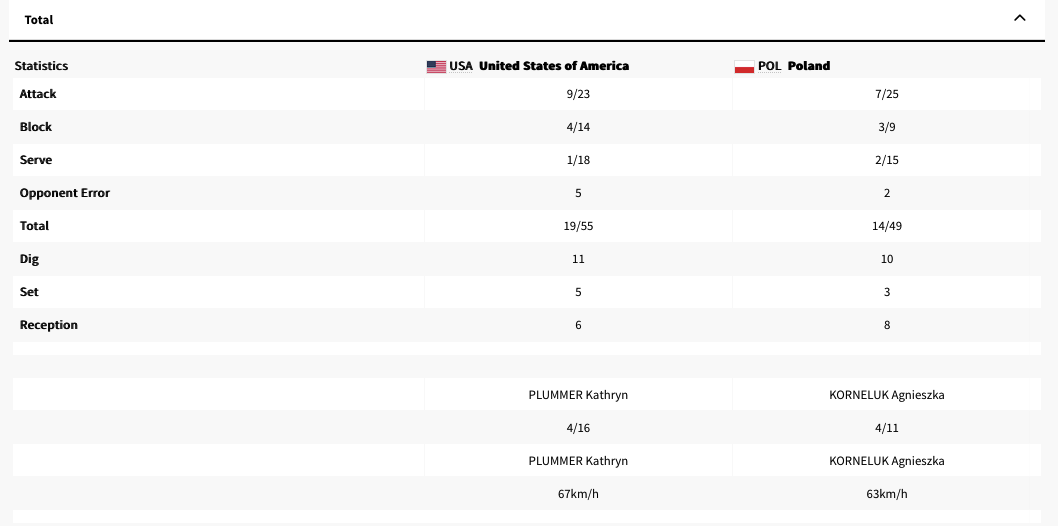Click the Statistics column heading
The width and height of the screenshot is (1058, 526).
(41, 66)
